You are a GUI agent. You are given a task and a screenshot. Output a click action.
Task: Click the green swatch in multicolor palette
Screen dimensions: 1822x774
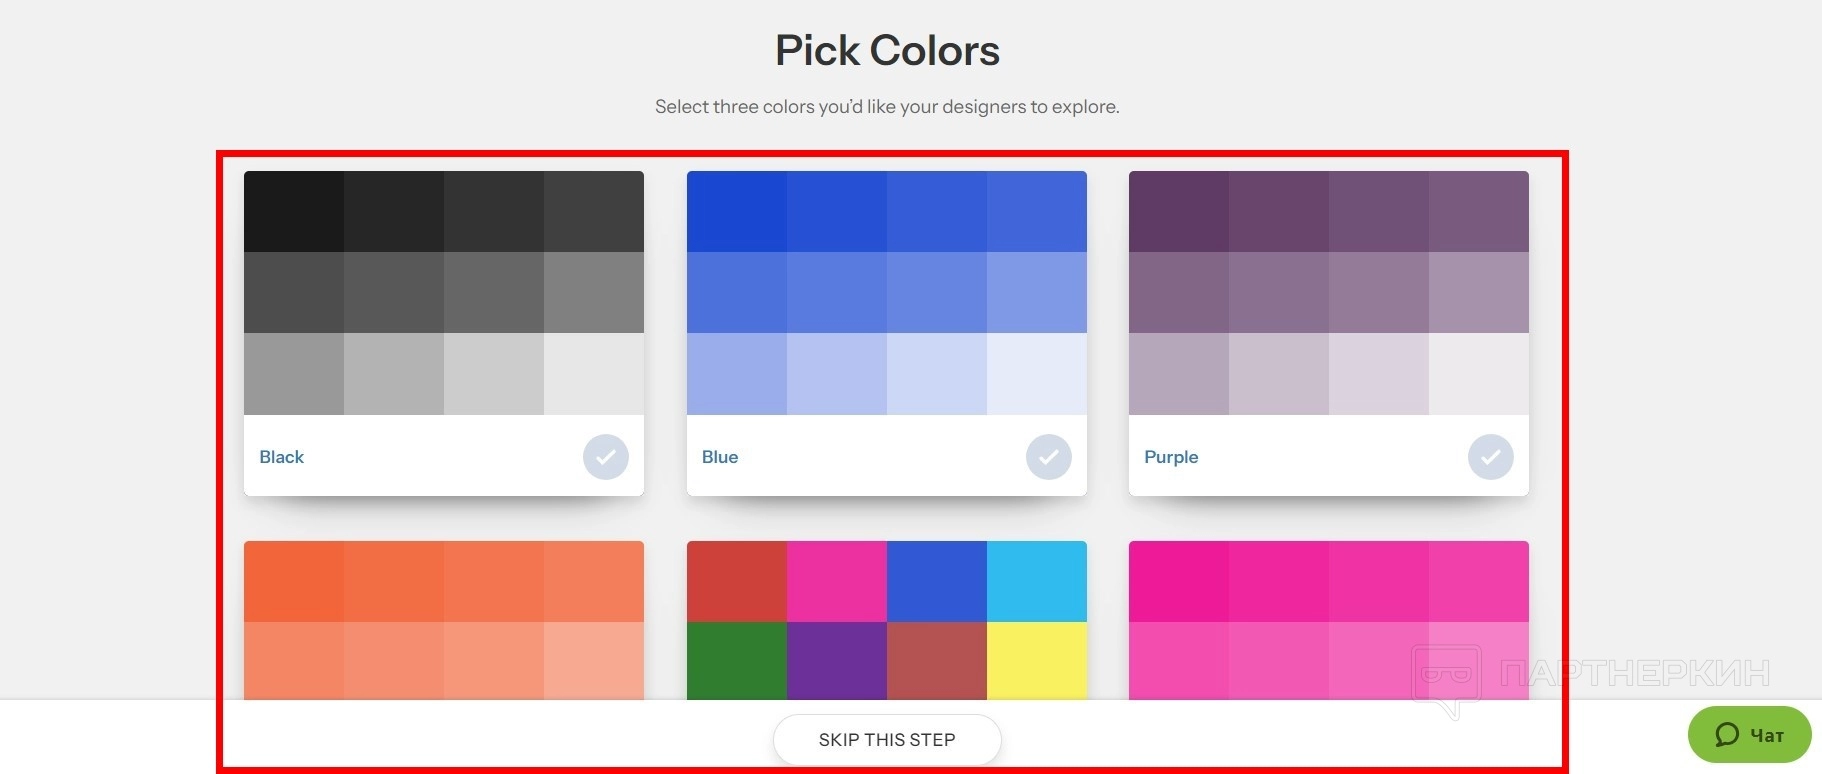[737, 660]
